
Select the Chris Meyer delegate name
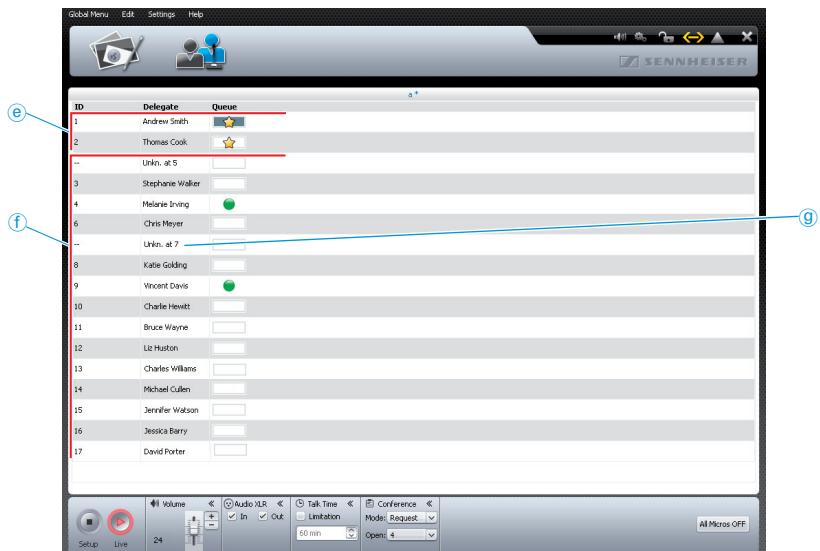click(x=164, y=224)
